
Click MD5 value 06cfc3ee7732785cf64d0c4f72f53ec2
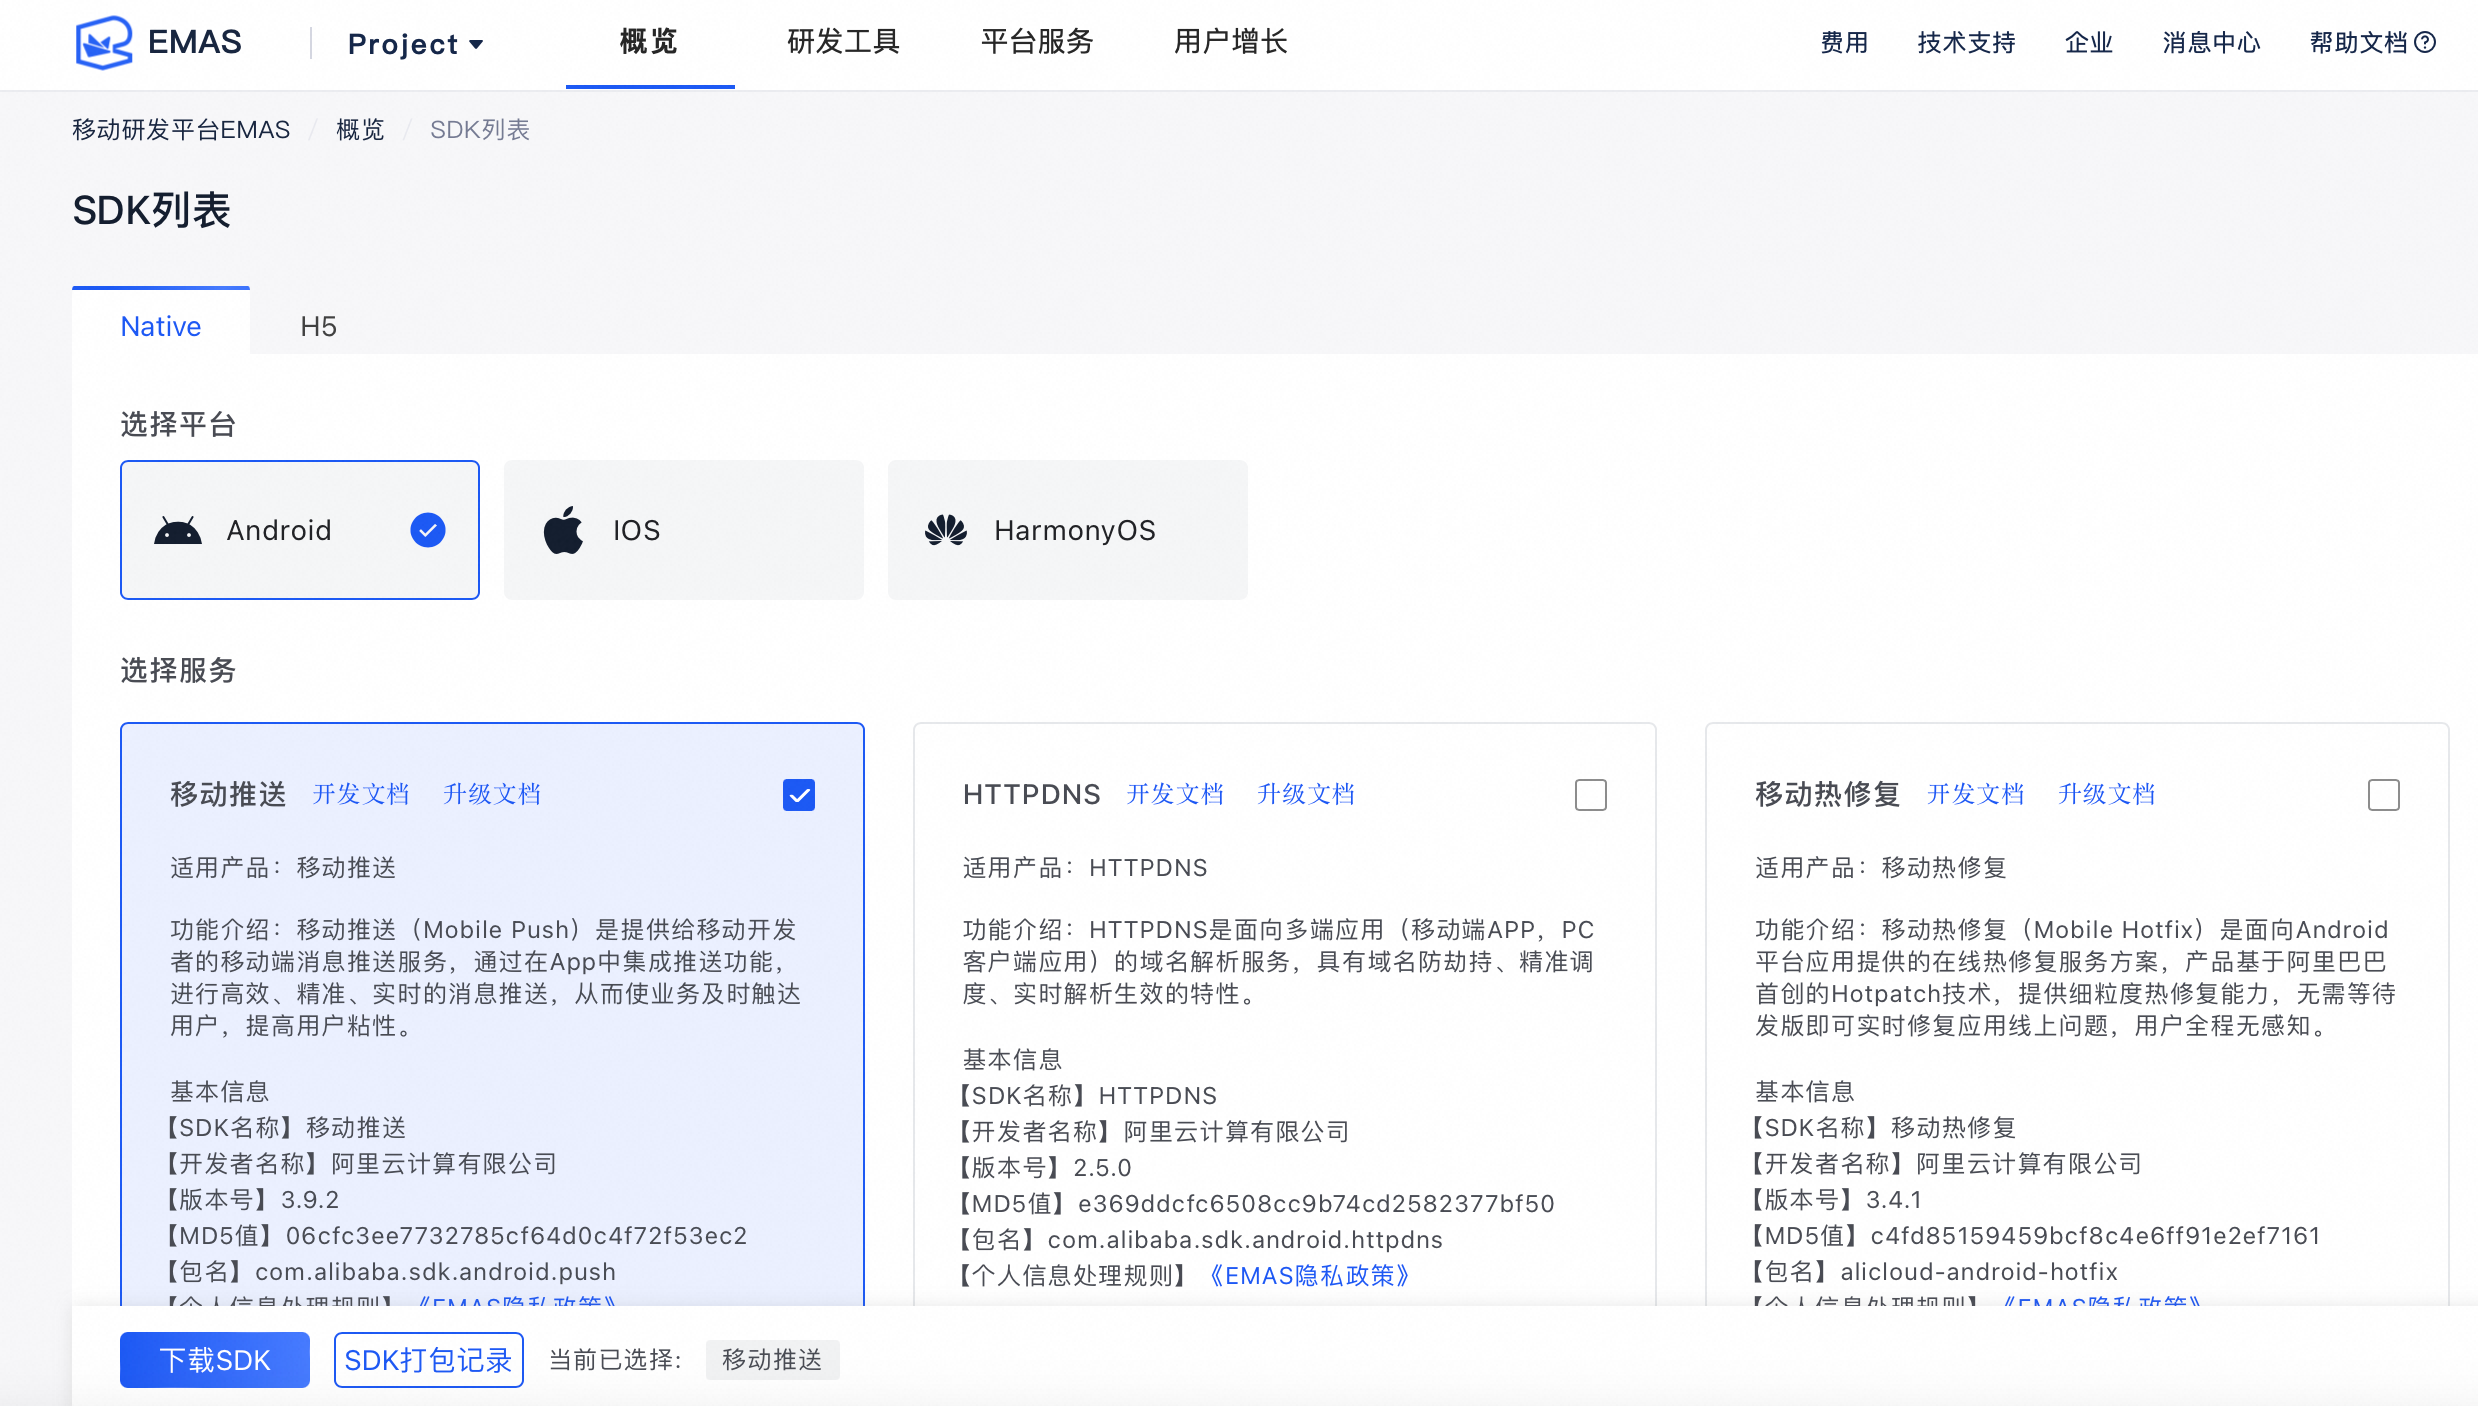click(517, 1235)
